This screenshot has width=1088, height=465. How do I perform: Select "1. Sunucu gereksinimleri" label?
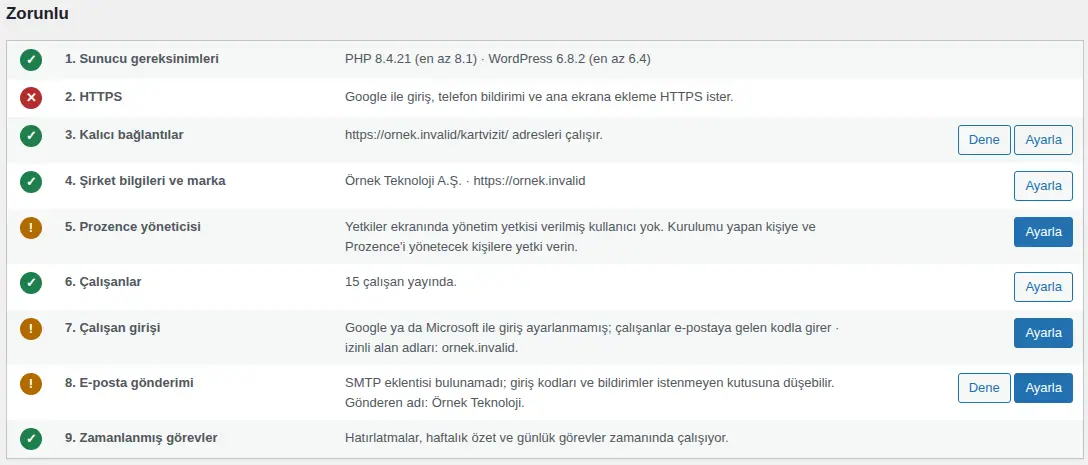(142, 59)
